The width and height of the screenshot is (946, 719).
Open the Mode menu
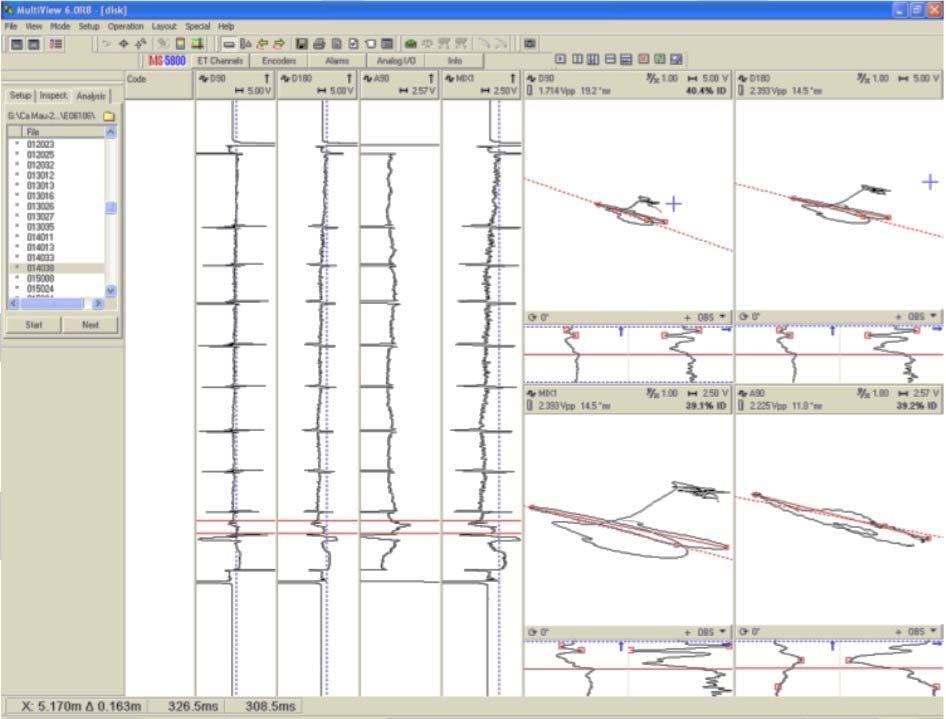[60, 27]
